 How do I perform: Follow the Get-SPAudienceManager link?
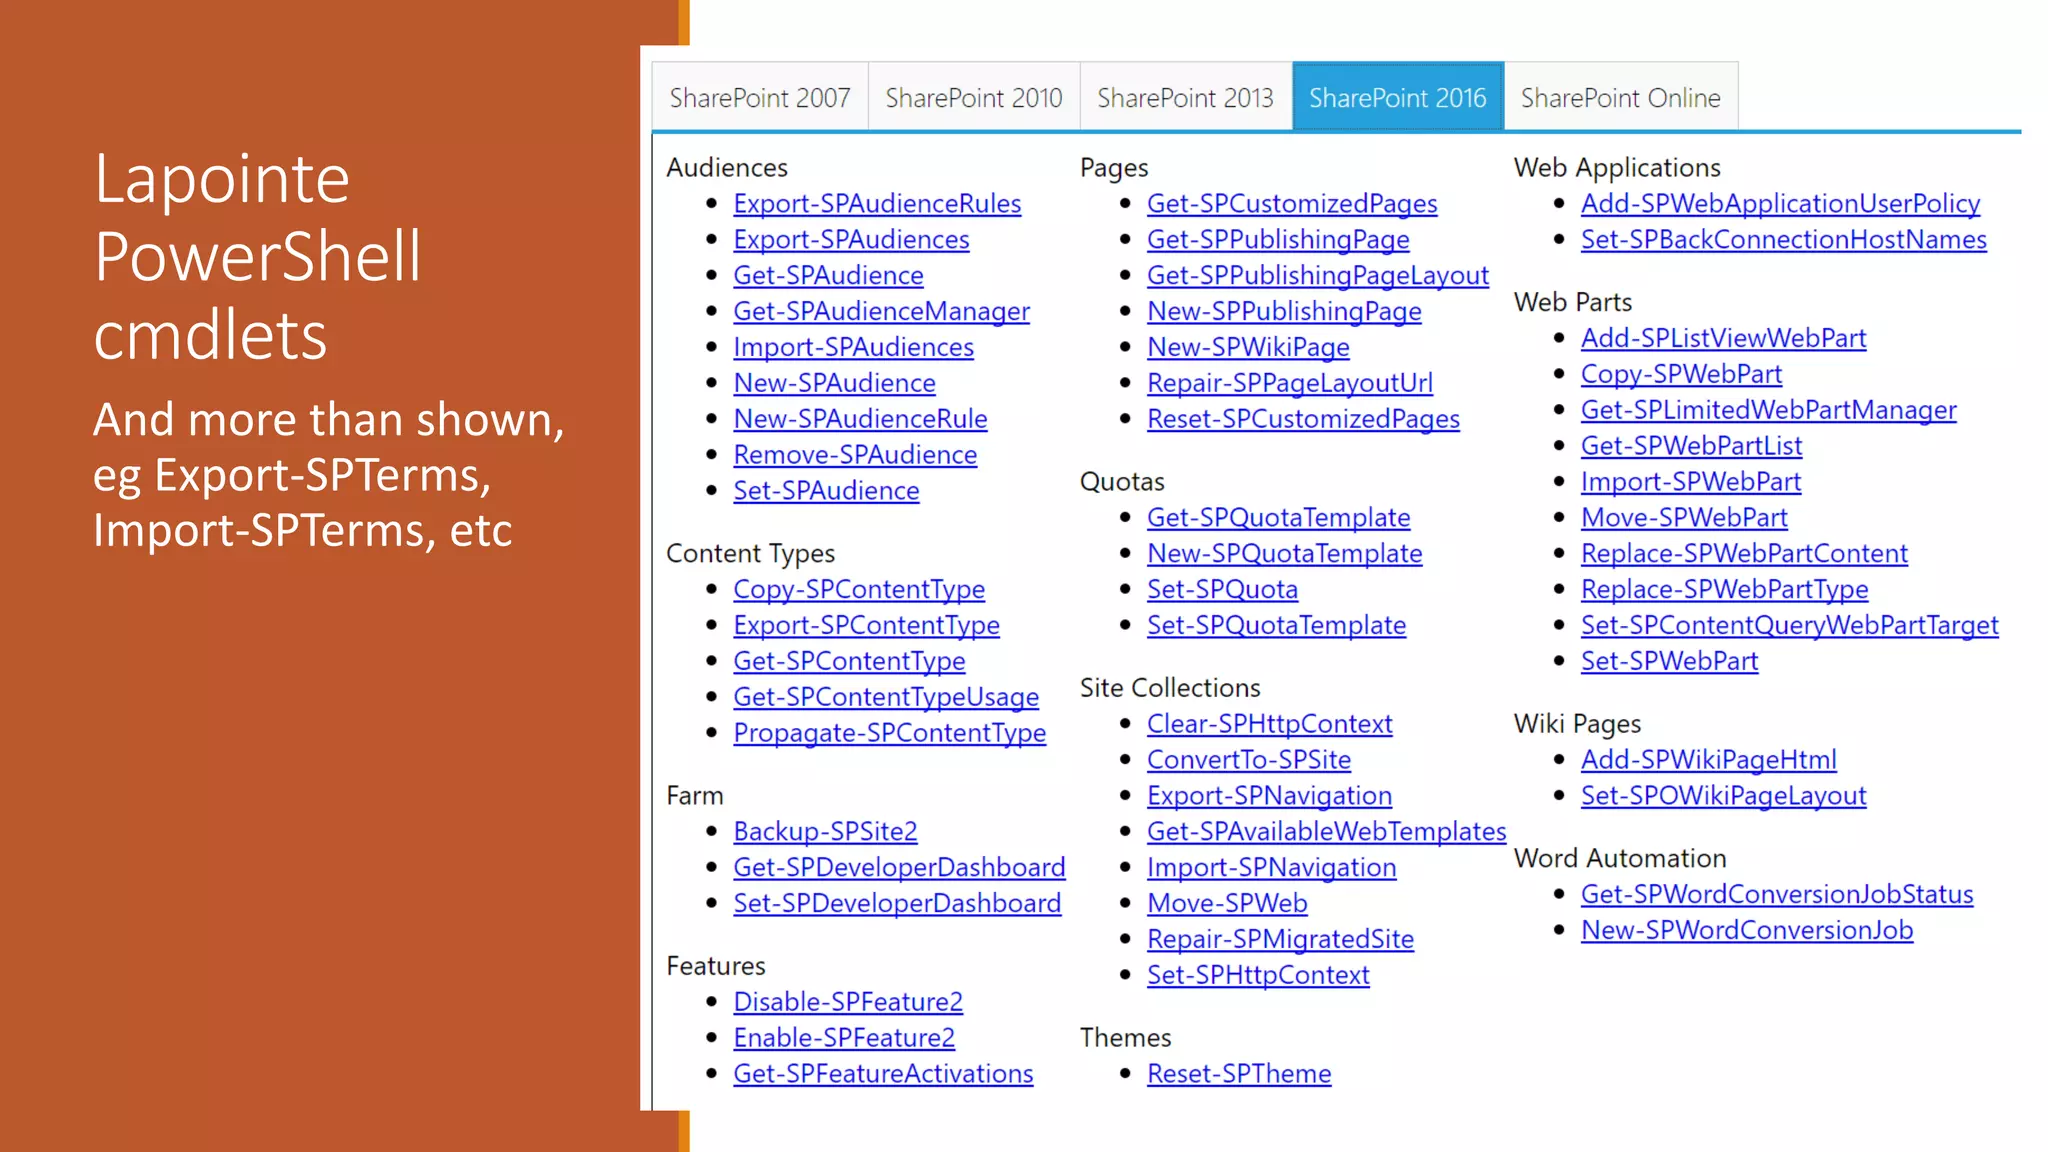[881, 312]
